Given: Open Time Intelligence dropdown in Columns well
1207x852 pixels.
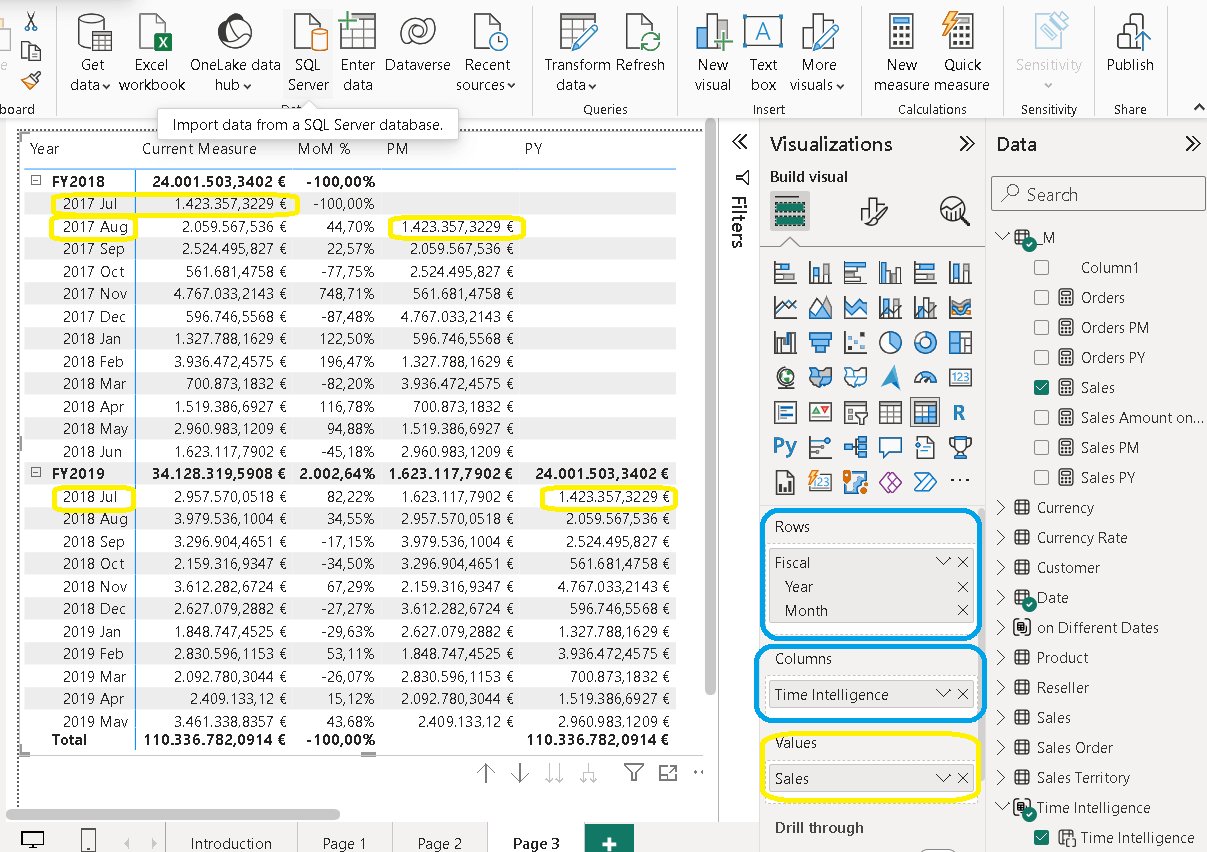Looking at the screenshot, I should pyautogui.click(x=943, y=694).
